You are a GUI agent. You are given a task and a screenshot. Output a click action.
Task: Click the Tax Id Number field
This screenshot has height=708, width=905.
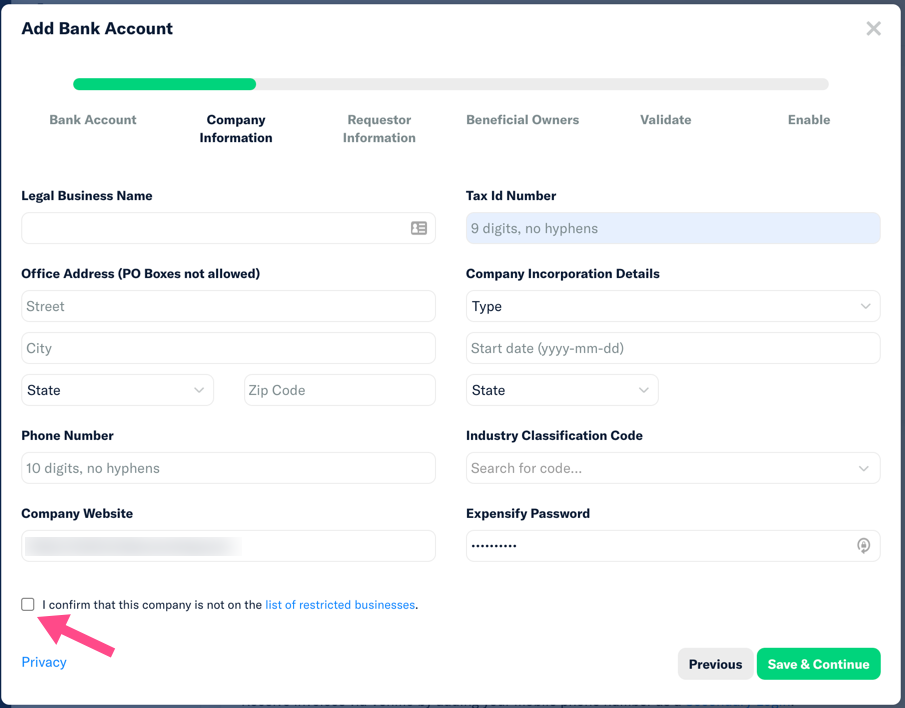672,228
